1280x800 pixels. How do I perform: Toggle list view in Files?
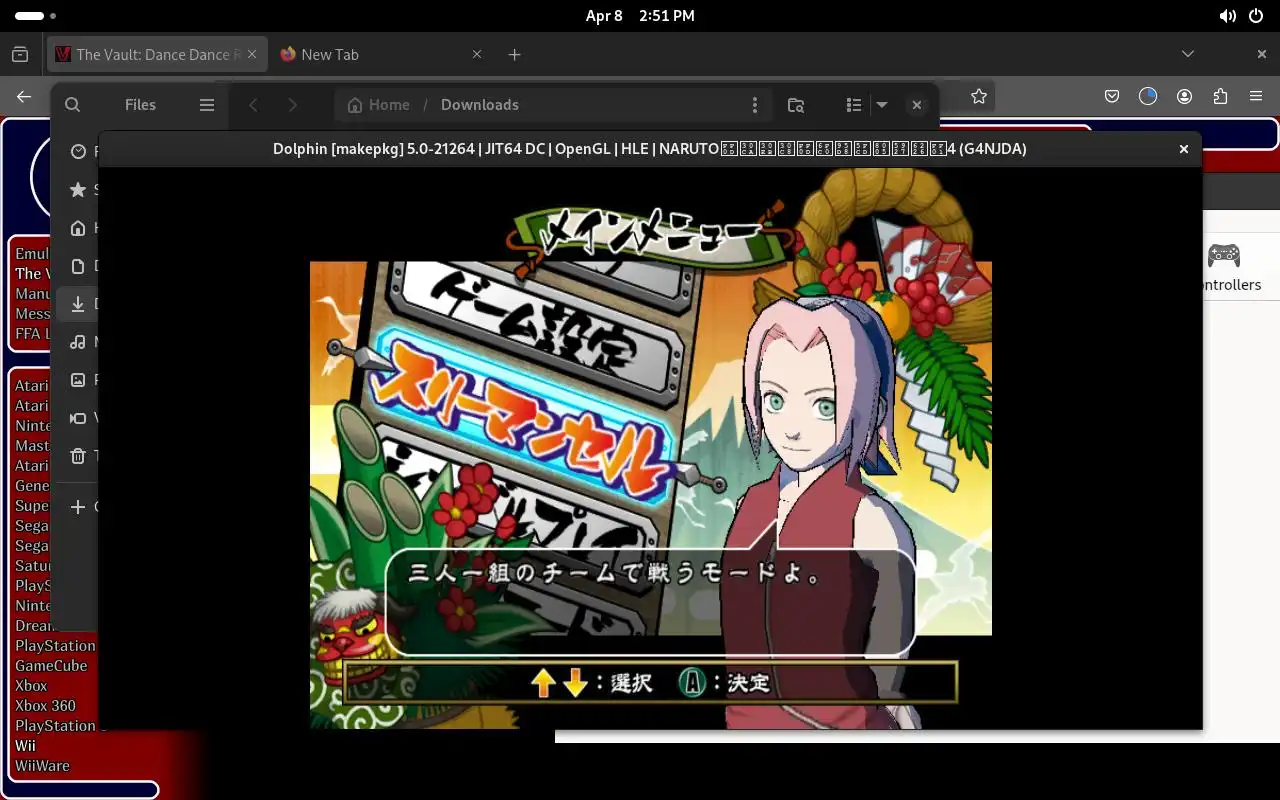853,105
